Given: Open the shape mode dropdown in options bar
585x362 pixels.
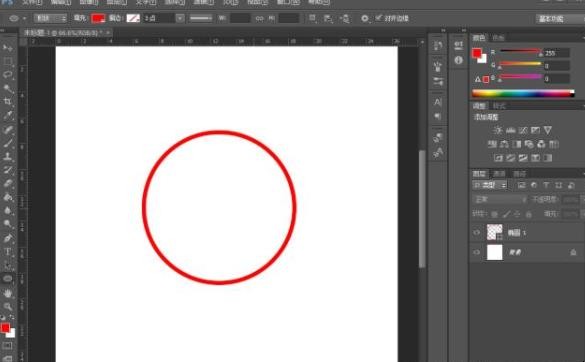Looking at the screenshot, I should click(x=51, y=18).
